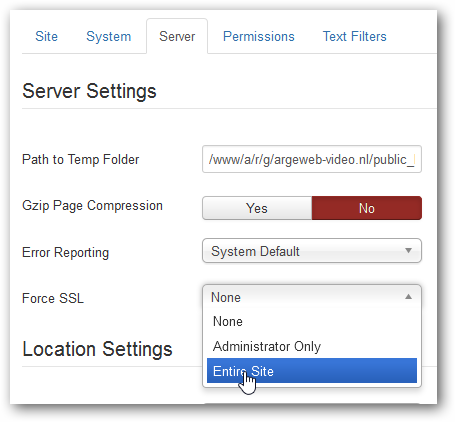Click the Force SSL label
The image size is (455, 422).
pyautogui.click(x=53, y=298)
